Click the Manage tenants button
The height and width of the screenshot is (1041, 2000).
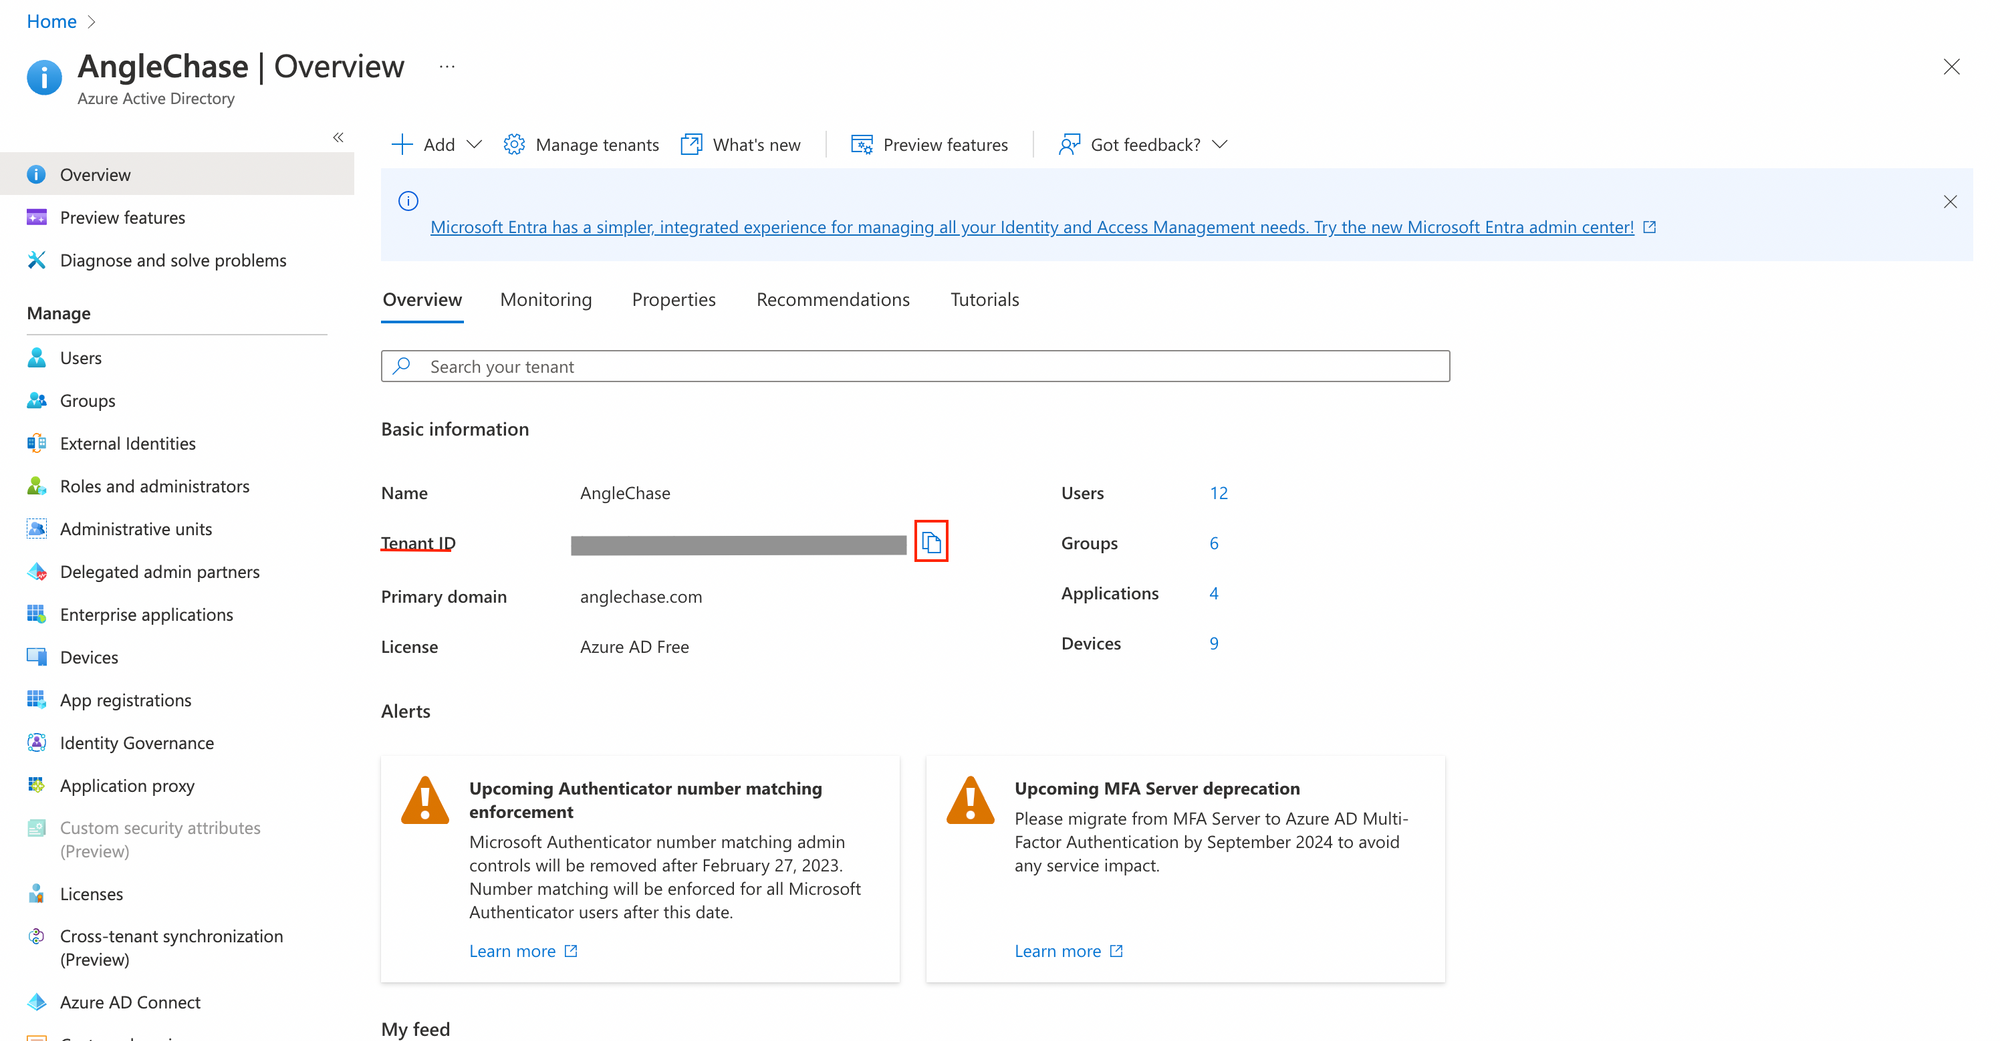(581, 145)
